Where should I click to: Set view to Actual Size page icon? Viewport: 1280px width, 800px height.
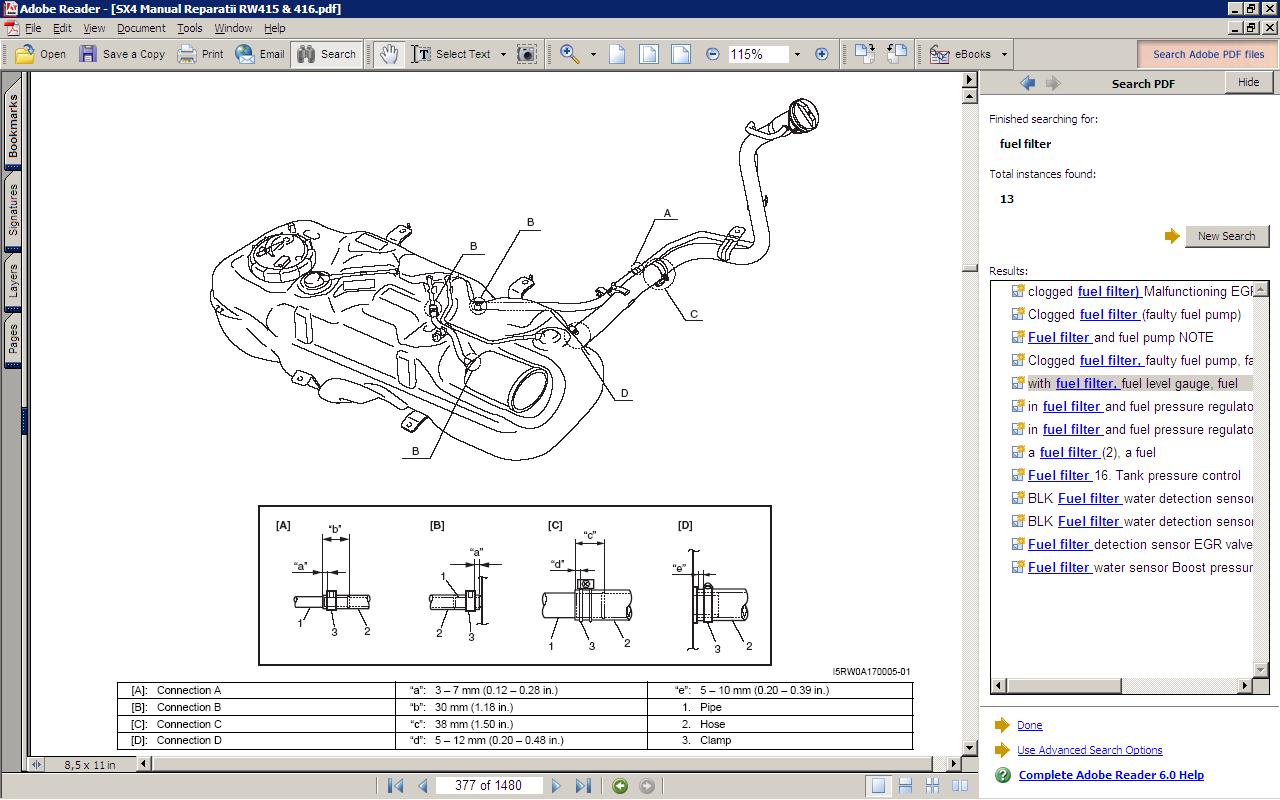(617, 54)
